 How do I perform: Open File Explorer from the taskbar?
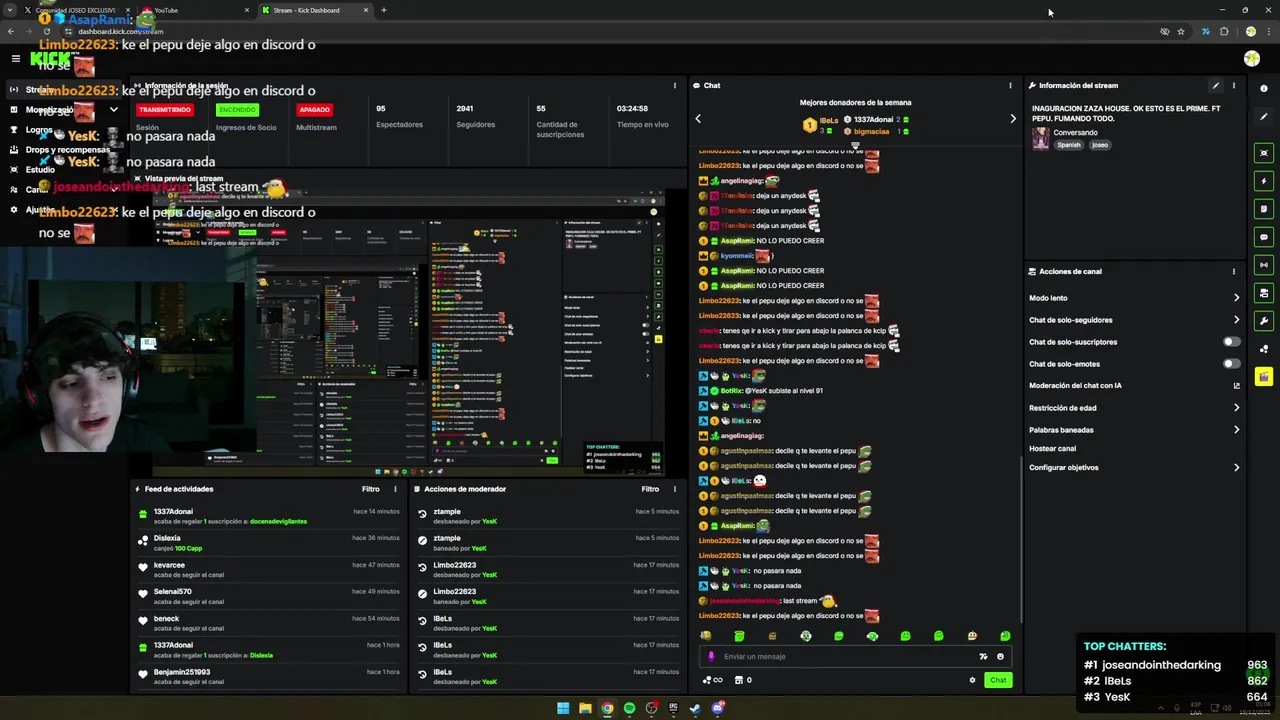tap(585, 708)
